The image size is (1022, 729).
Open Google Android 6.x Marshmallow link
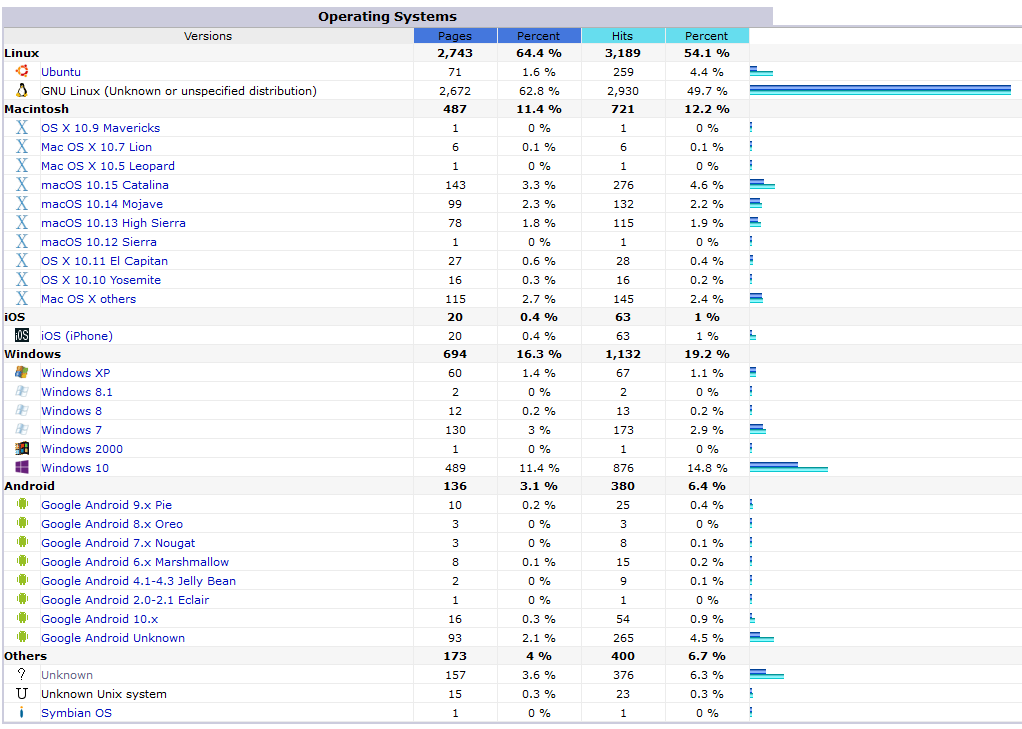pos(134,562)
